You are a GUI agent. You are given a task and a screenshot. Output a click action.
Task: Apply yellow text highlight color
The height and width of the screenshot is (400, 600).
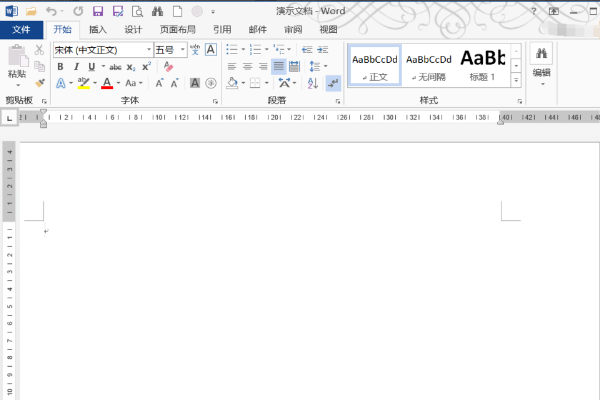coord(83,83)
